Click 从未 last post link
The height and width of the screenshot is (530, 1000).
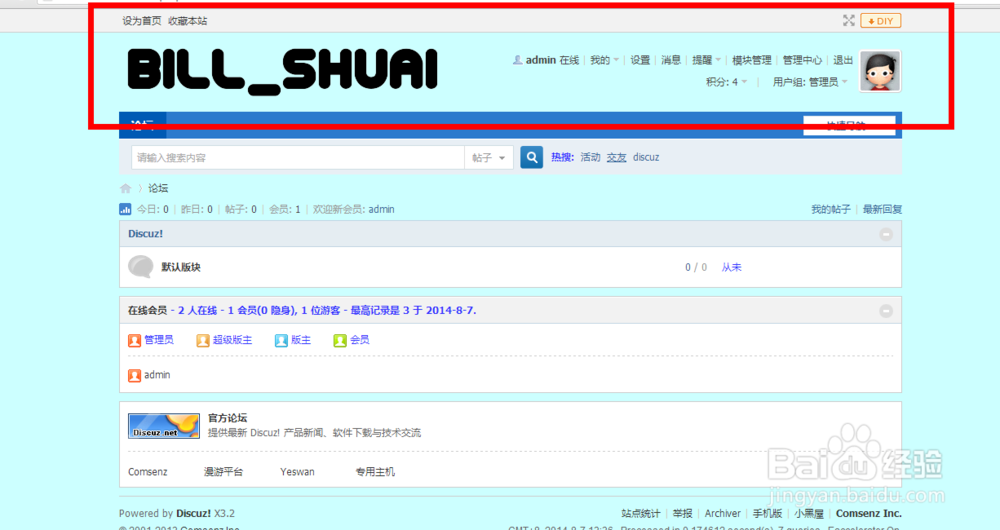[732, 267]
